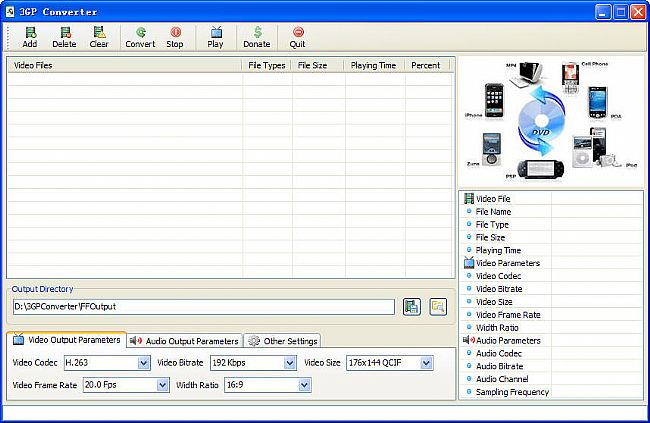Open the Video Size dropdown
The height and width of the screenshot is (423, 650).
(426, 363)
